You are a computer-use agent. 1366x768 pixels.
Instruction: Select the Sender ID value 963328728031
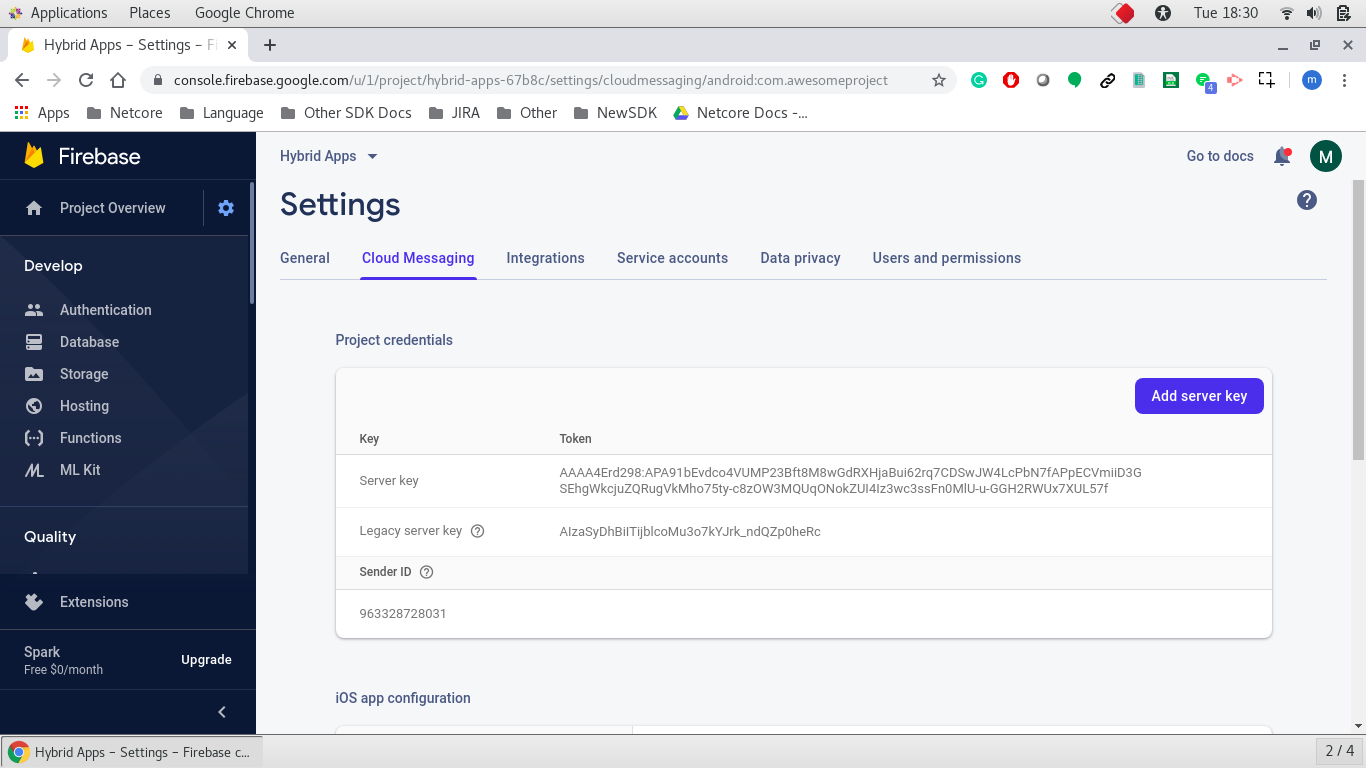click(403, 613)
